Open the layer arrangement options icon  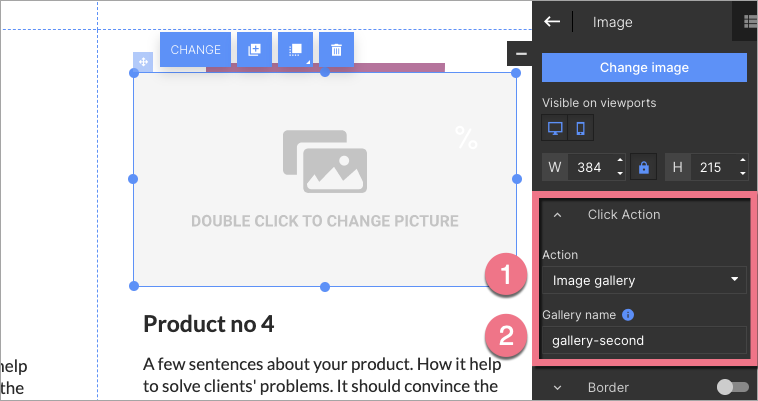(x=295, y=50)
